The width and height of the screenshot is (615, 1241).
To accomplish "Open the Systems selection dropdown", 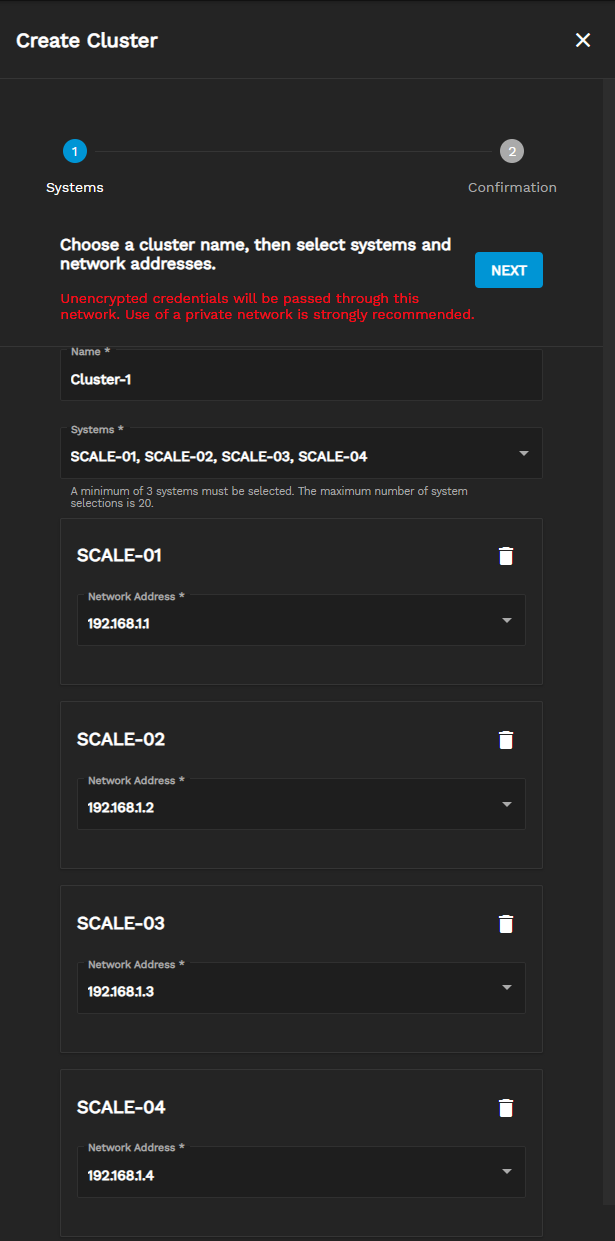I will pyautogui.click(x=290, y=457).
